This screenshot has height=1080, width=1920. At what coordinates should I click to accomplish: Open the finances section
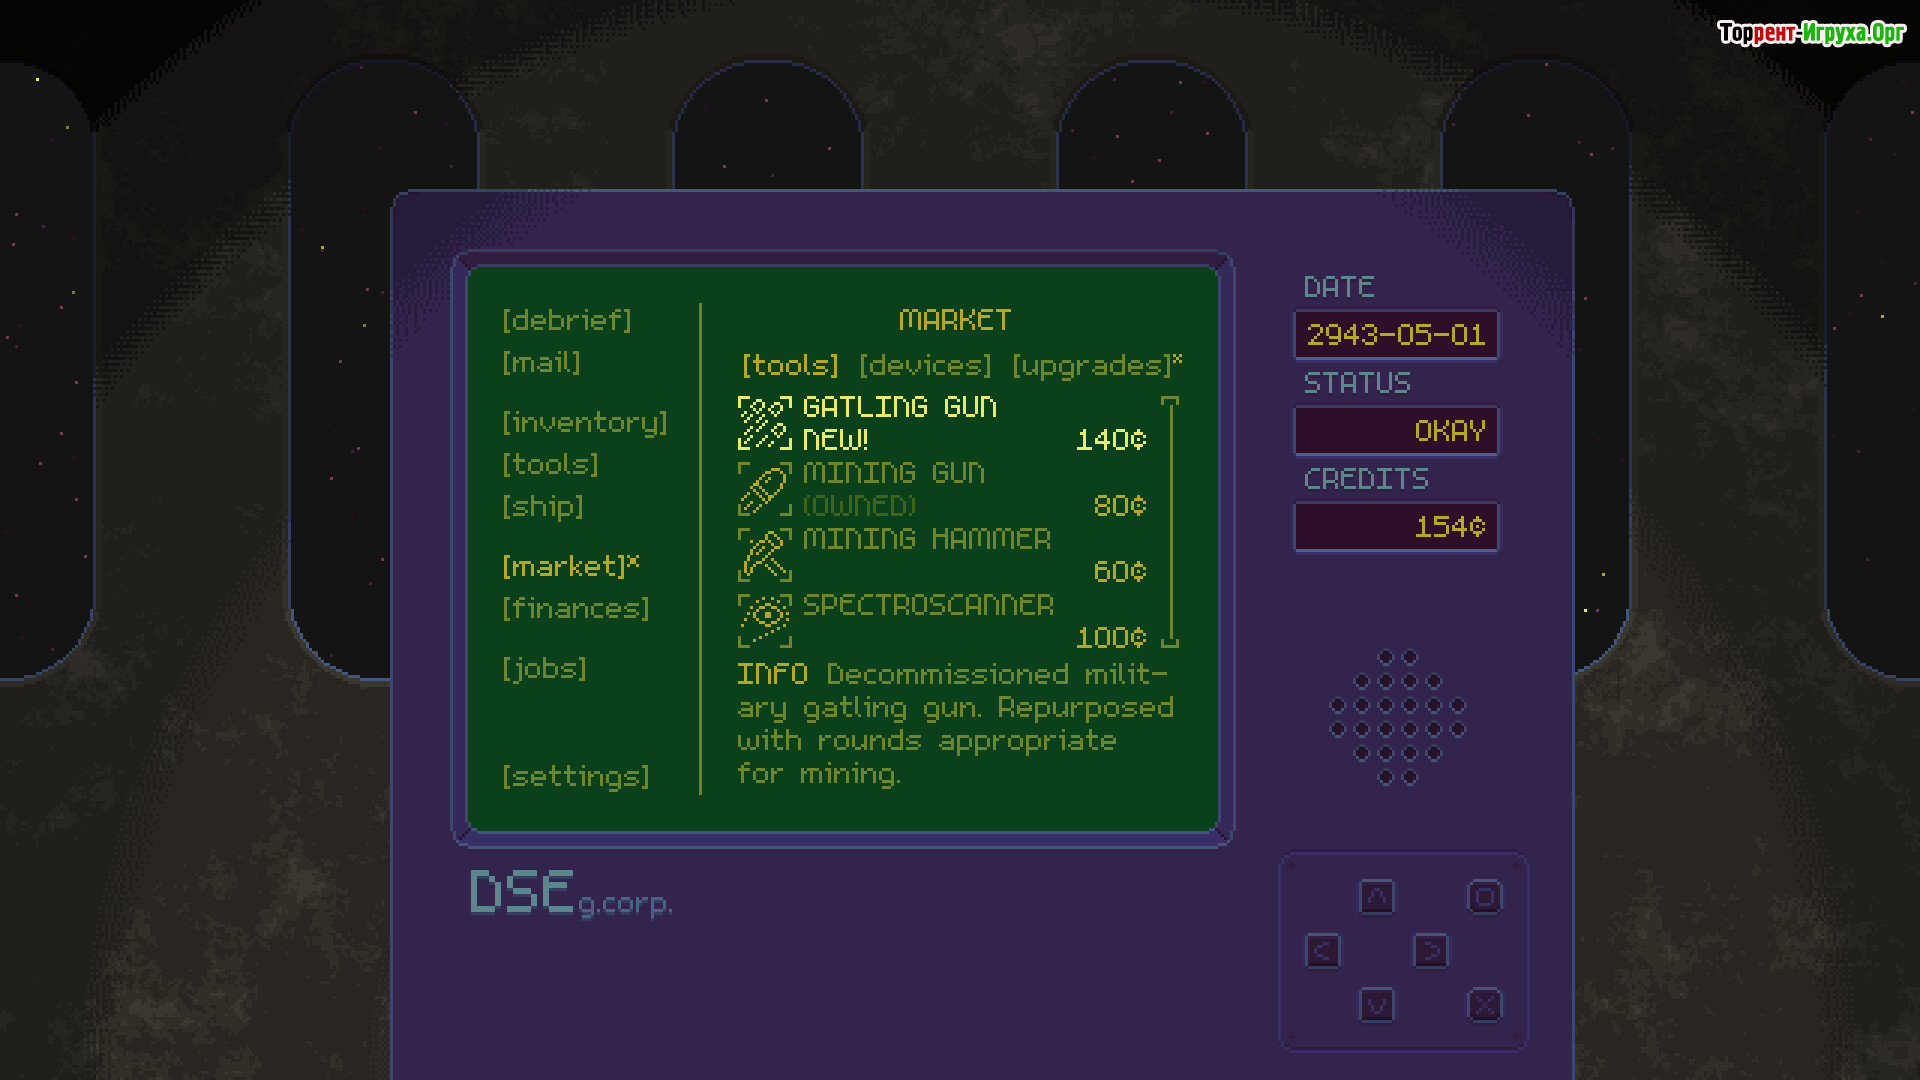(576, 608)
